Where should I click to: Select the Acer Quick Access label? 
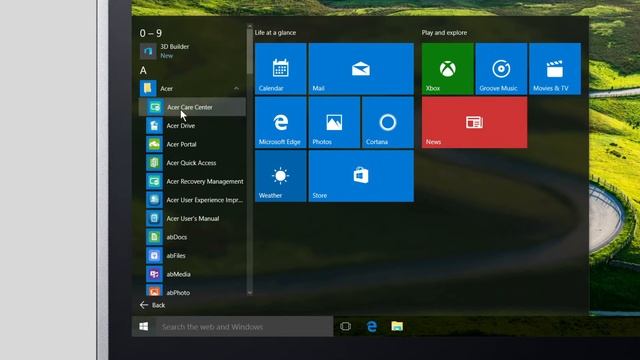191,163
